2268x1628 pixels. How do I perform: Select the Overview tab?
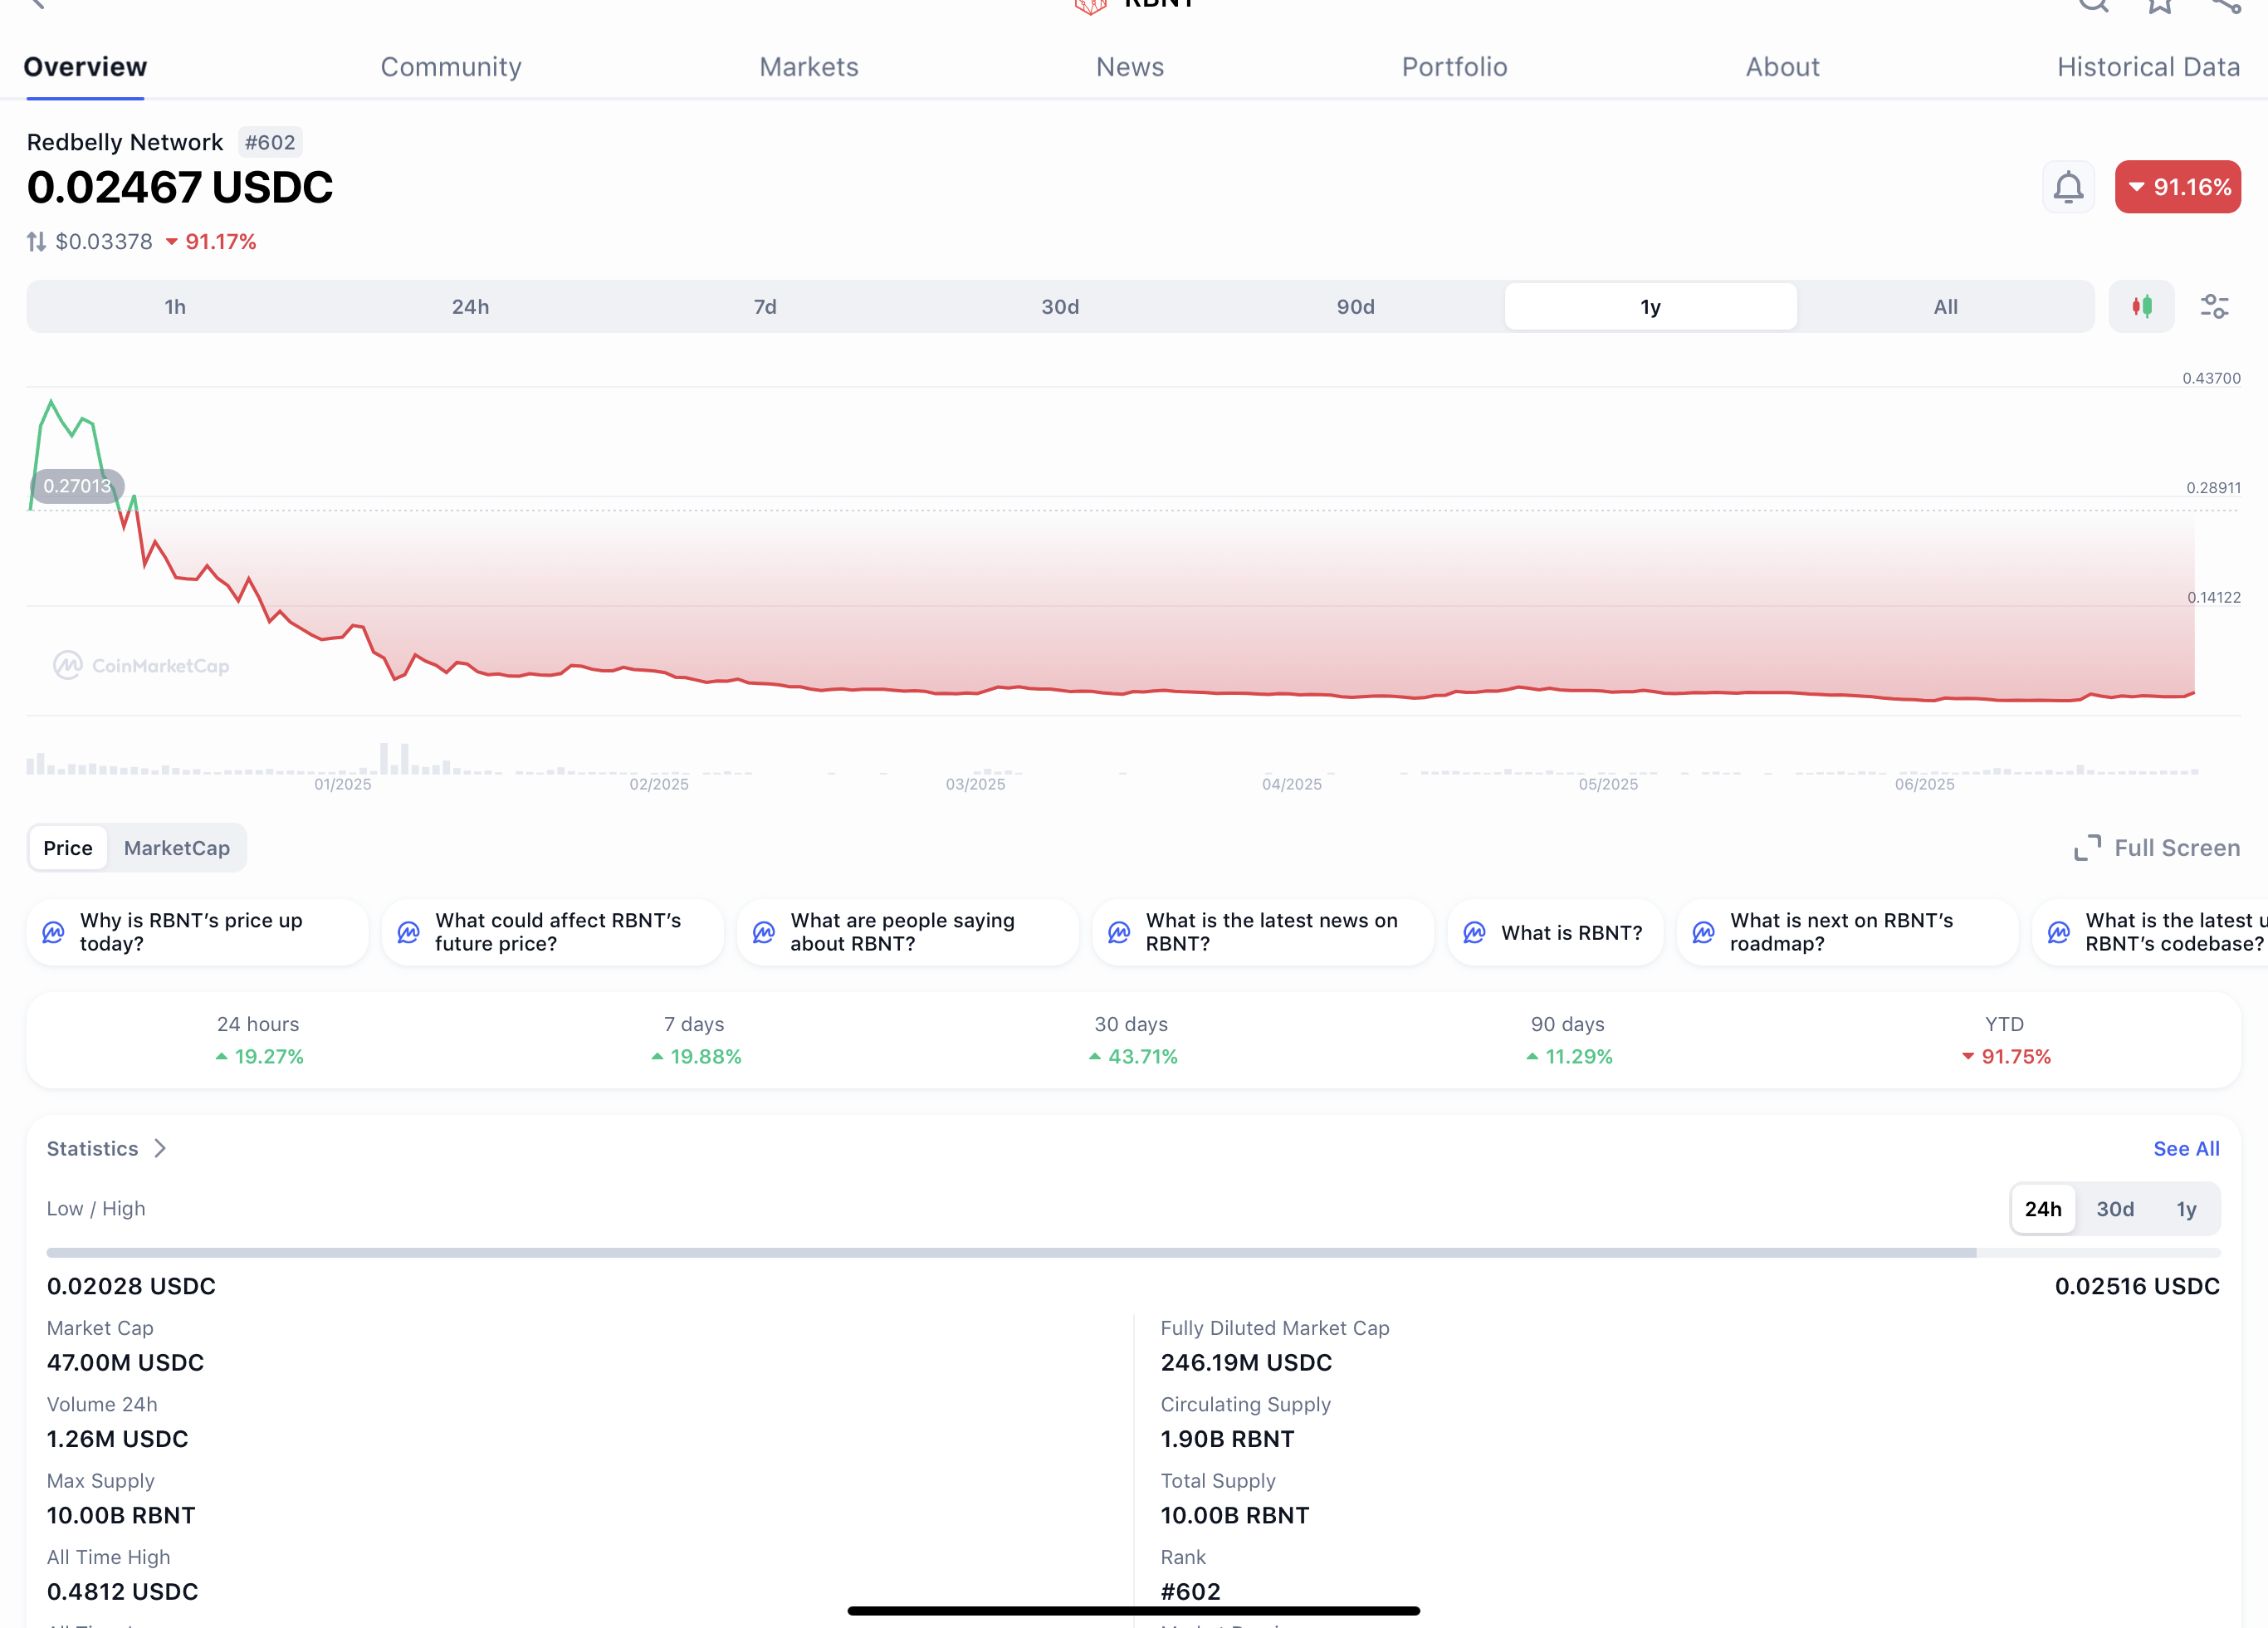tap(85, 67)
